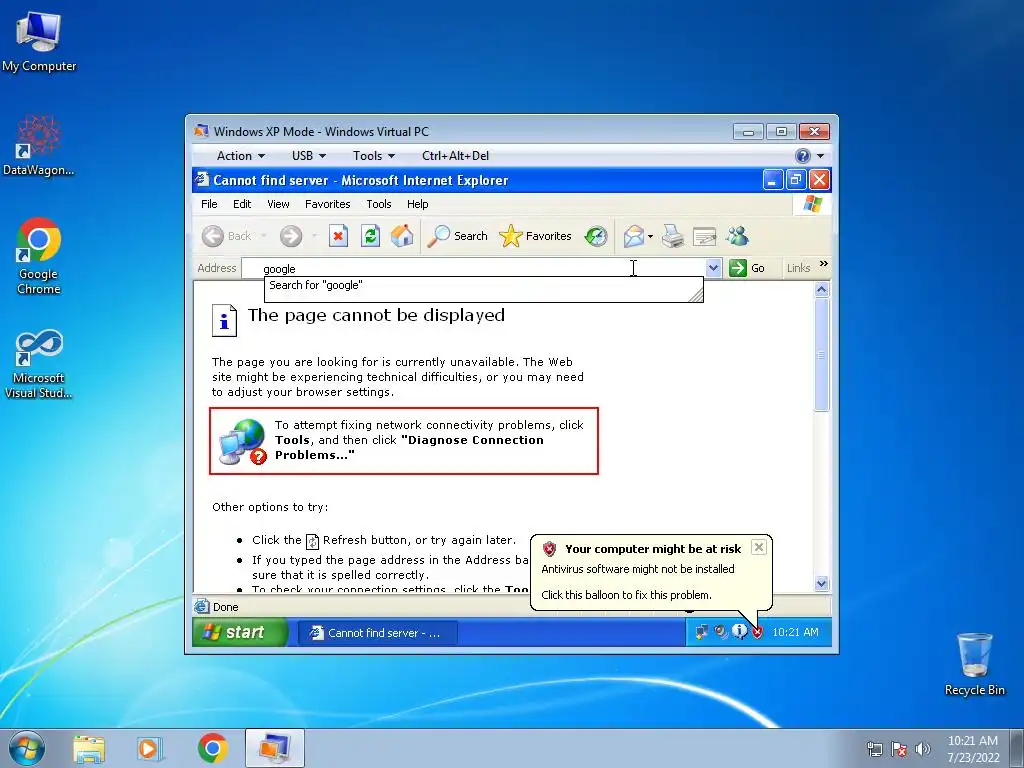Click the Virtual PC help question icon

(803, 155)
